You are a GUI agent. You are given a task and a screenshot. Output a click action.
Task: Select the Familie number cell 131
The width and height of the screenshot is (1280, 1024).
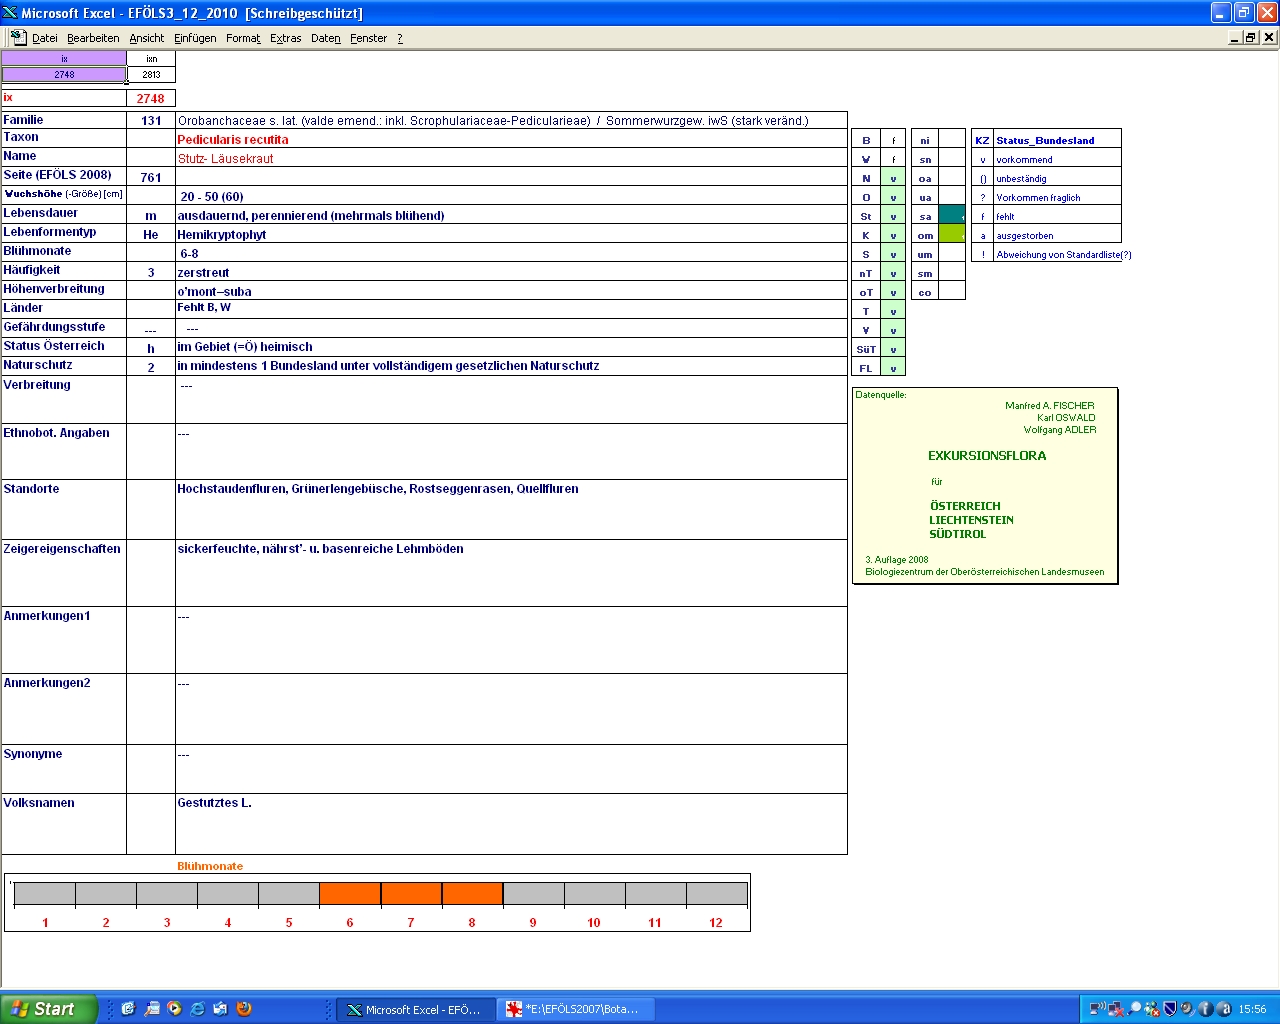pos(151,120)
